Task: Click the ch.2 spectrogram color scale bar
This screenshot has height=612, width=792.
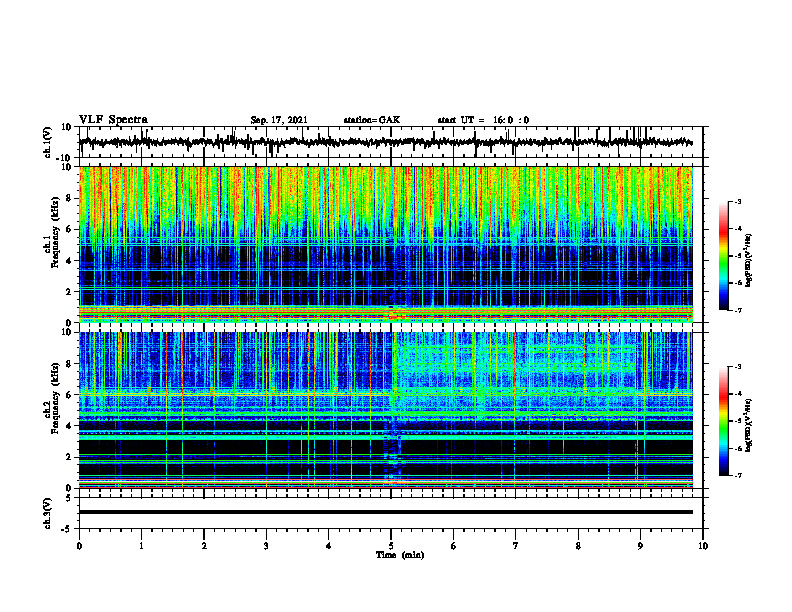Action: [723, 421]
